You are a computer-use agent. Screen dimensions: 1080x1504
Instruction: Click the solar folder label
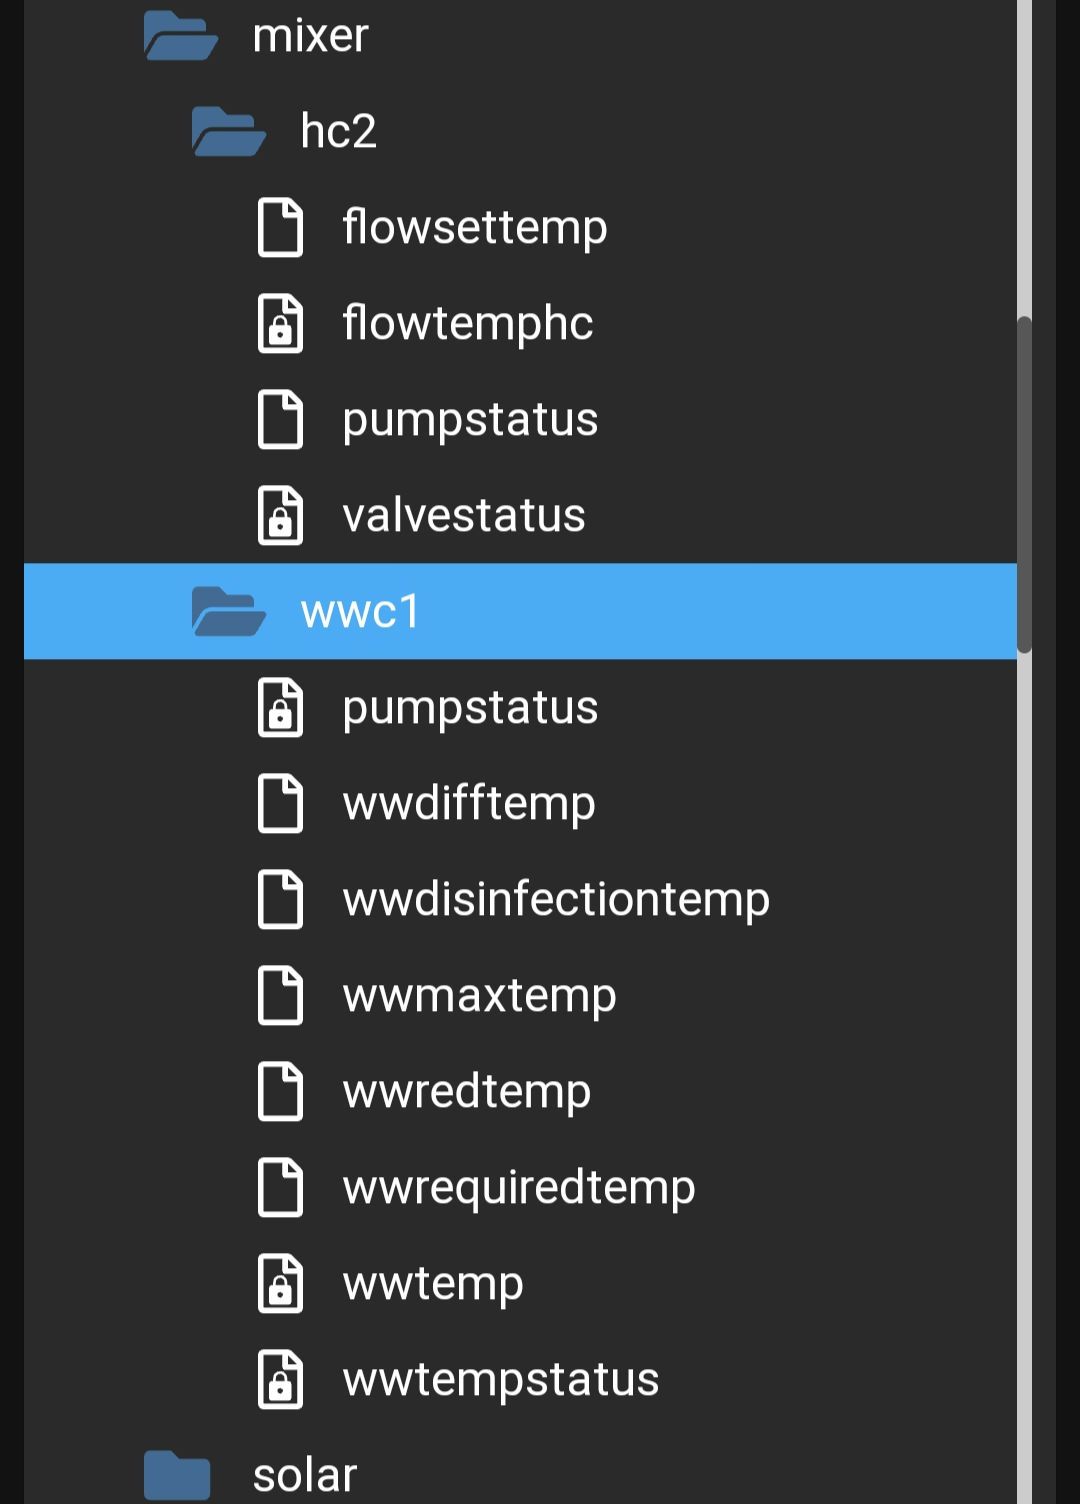click(305, 1475)
